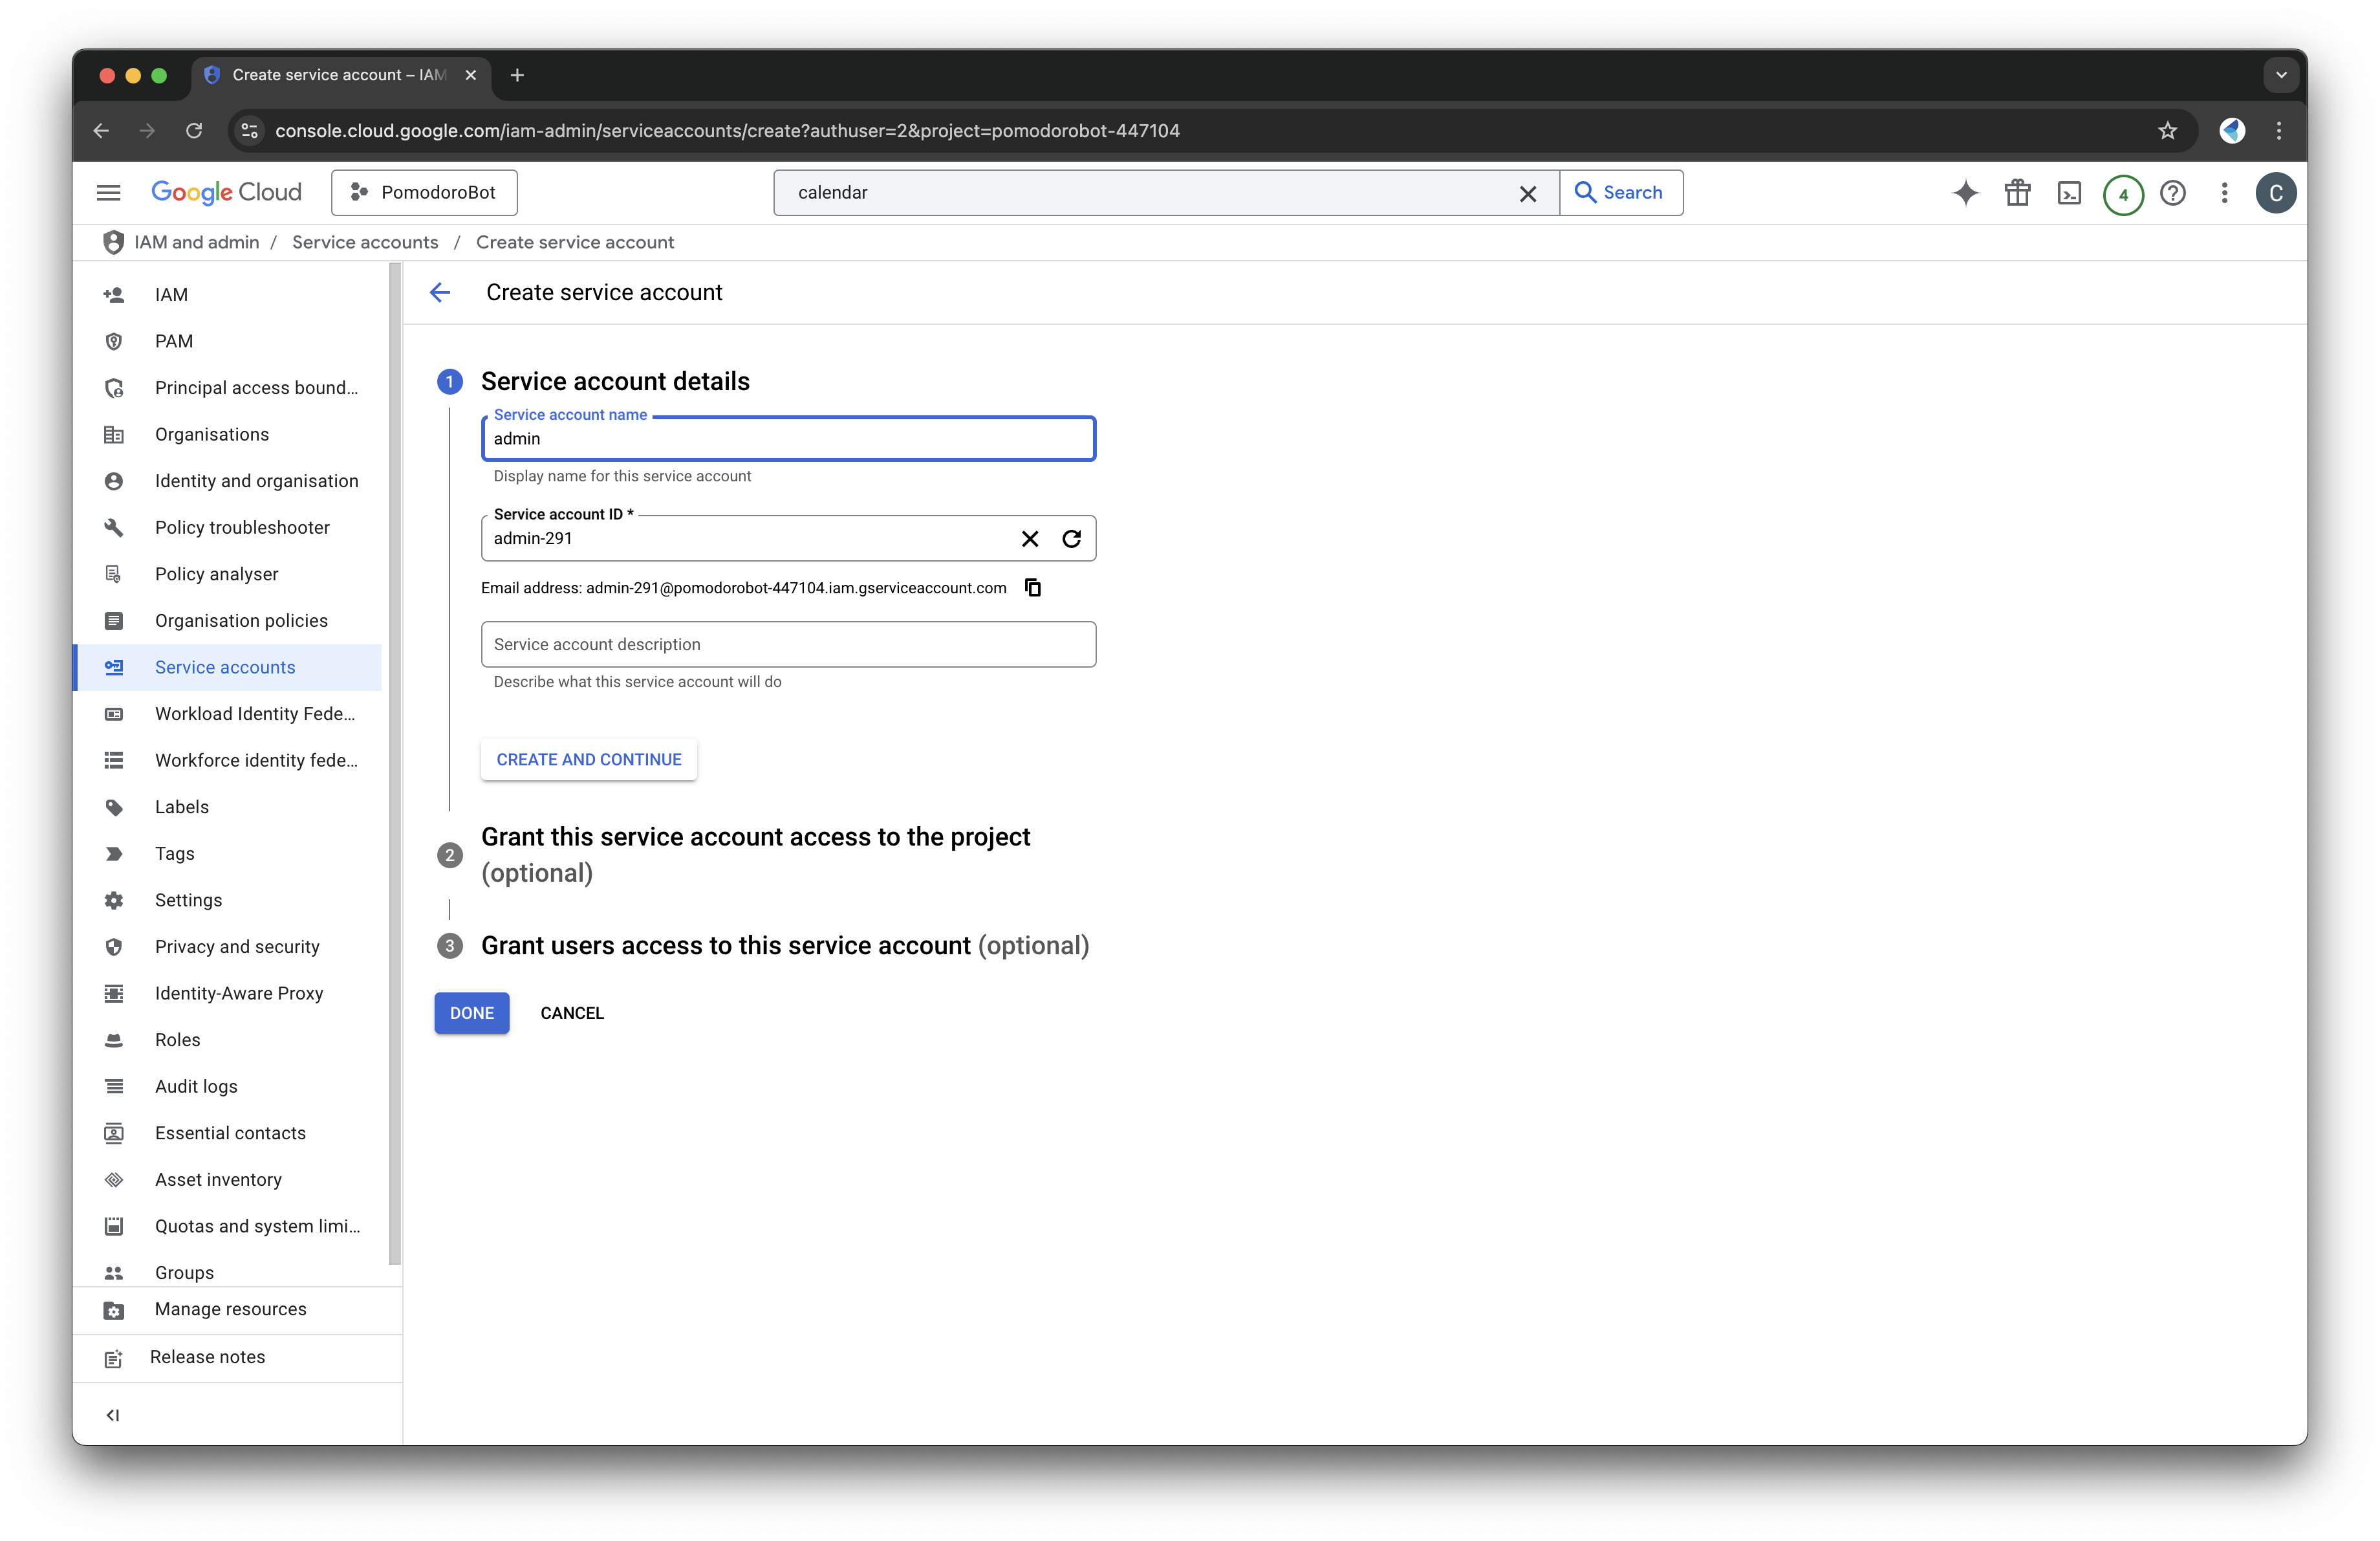Open Policy troubleshooter
The image size is (2380, 1541).
click(x=227, y=527)
